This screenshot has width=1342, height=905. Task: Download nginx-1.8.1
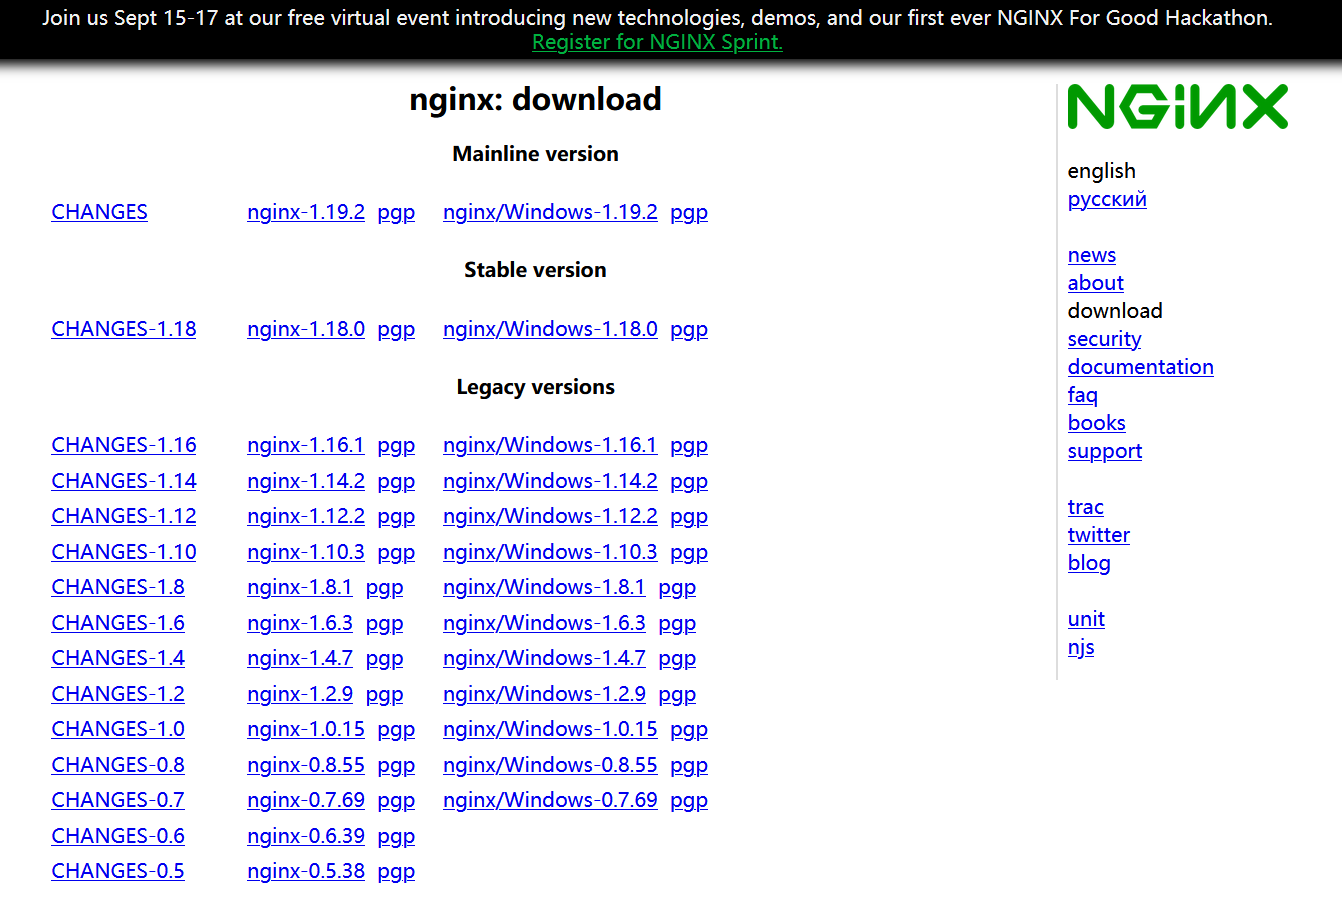[300, 587]
